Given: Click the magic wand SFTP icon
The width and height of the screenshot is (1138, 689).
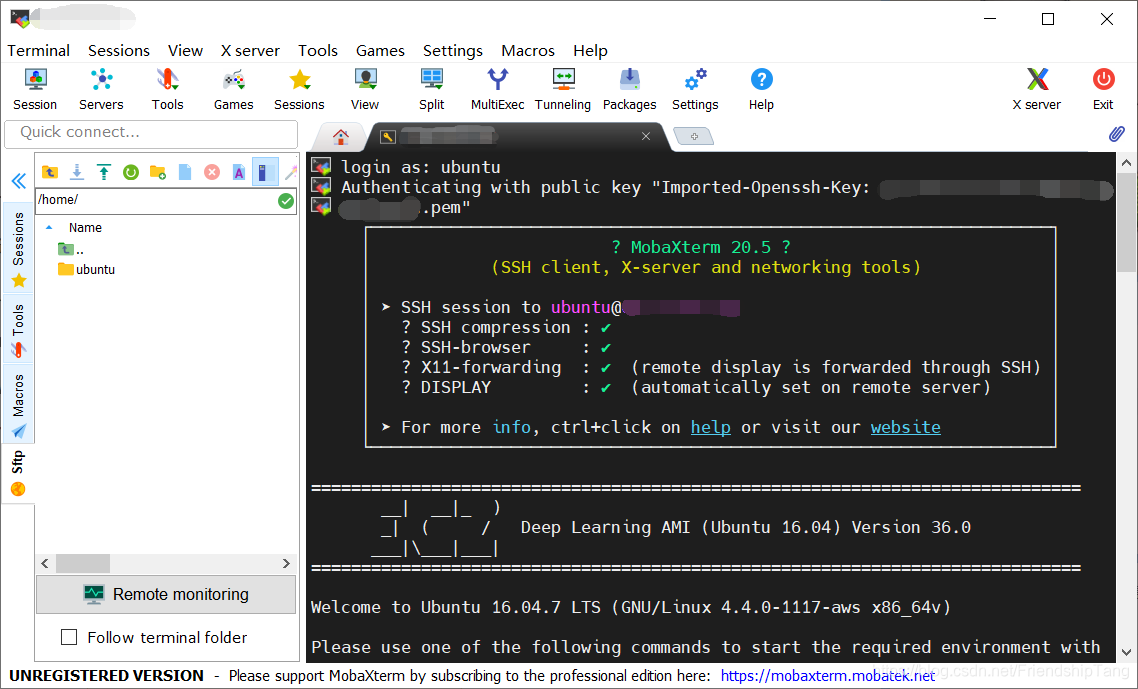Looking at the screenshot, I should pos(290,172).
